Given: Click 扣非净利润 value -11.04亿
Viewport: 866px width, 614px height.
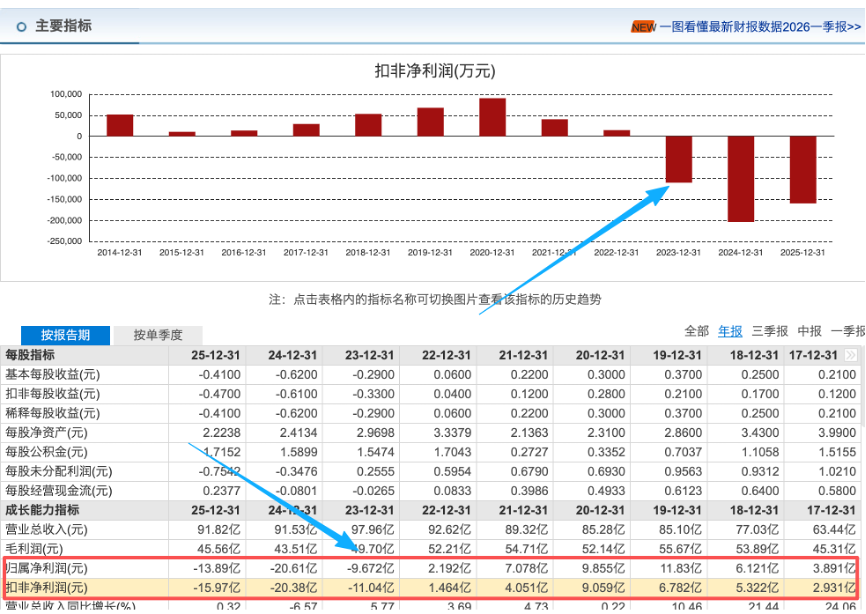Looking at the screenshot, I should (x=371, y=587).
